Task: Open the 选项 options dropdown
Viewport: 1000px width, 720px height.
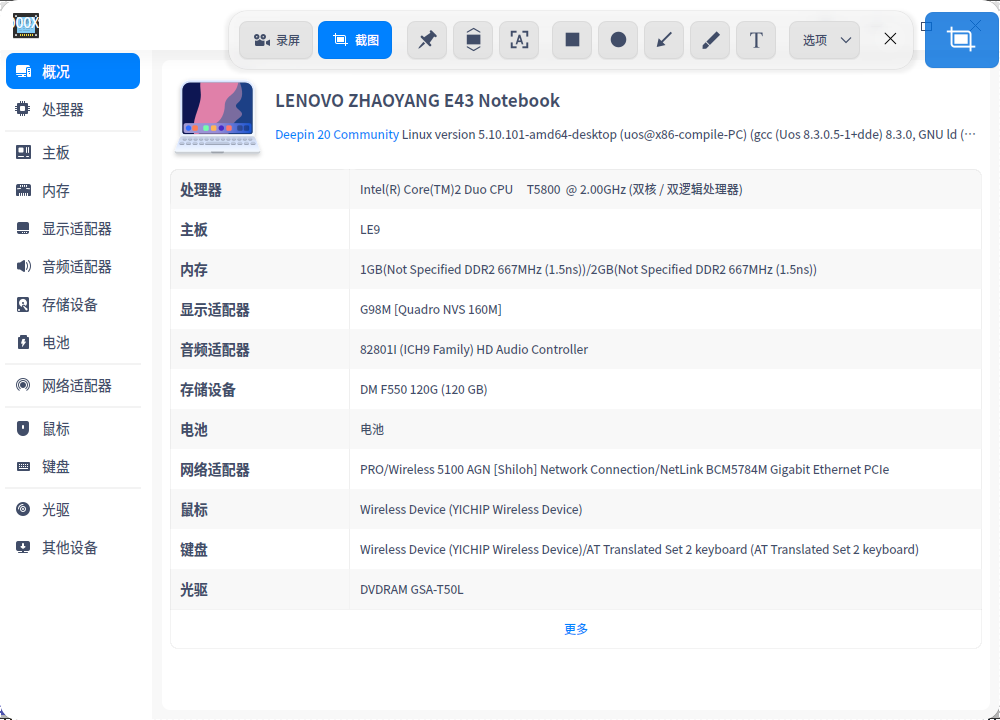Action: coord(825,40)
